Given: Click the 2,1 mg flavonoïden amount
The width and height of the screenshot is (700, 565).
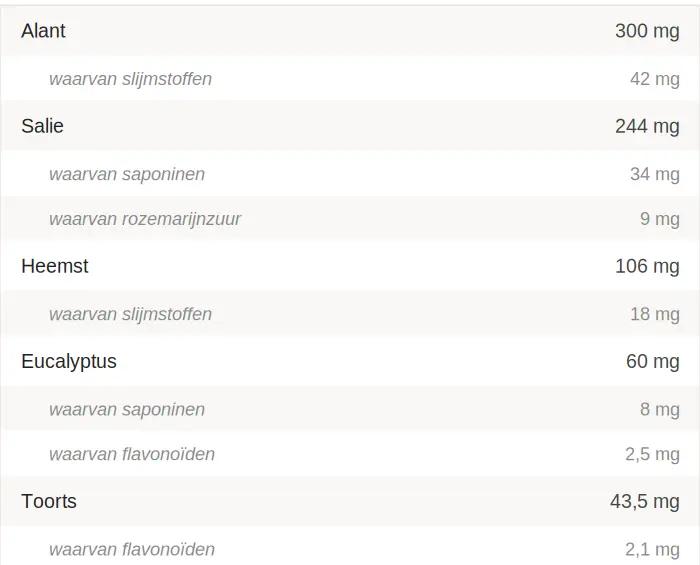Looking at the screenshot, I should (652, 549).
